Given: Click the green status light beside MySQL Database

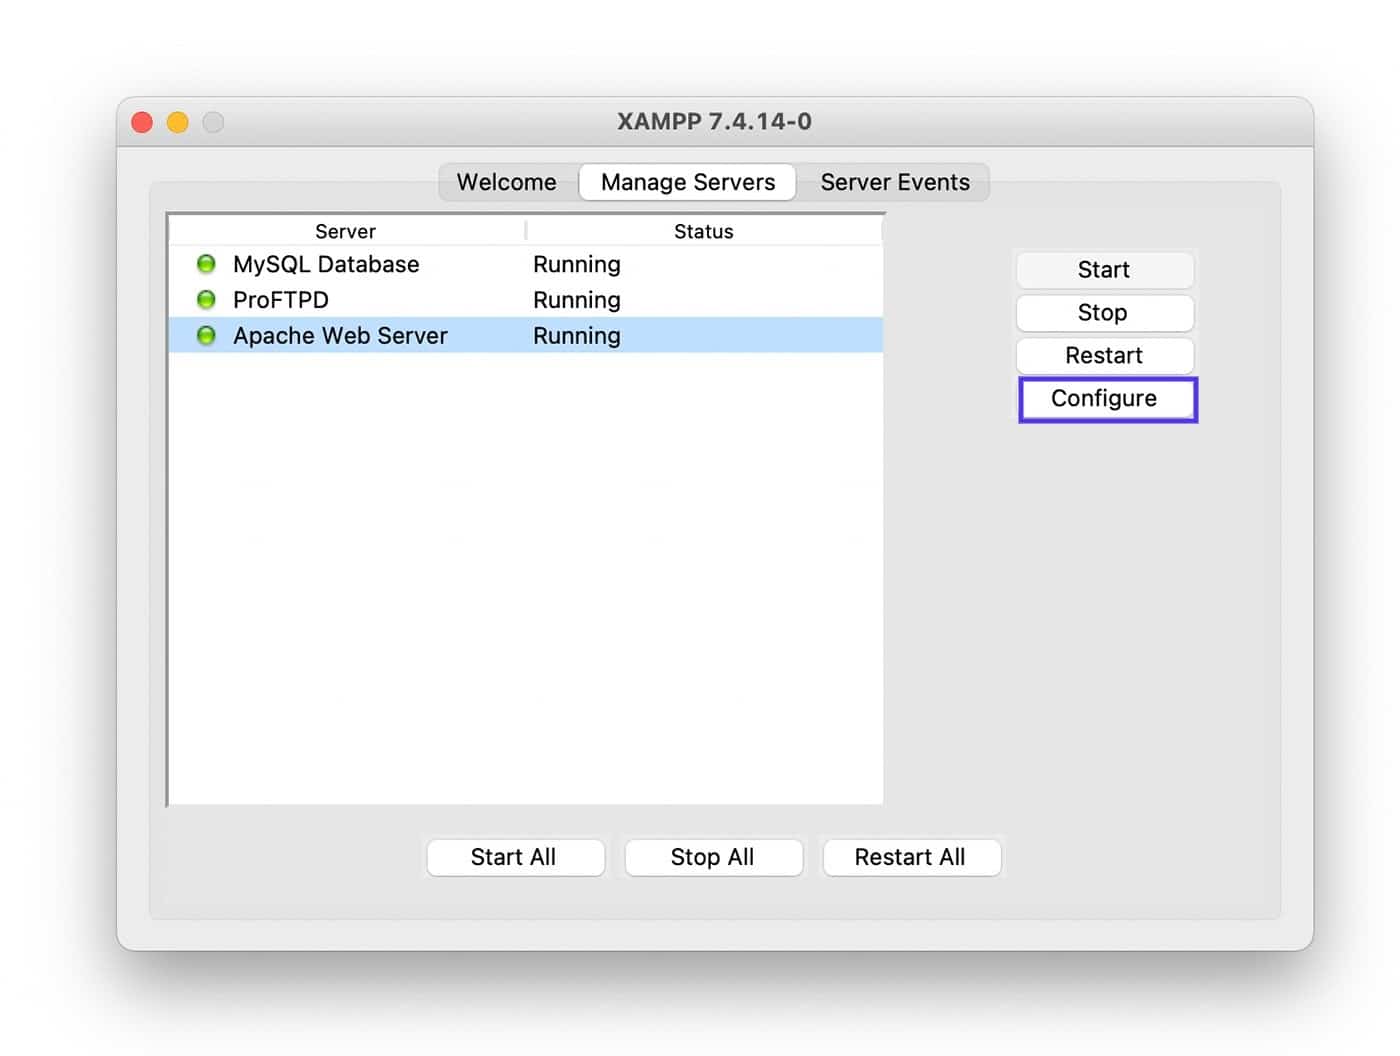Looking at the screenshot, I should (206, 263).
